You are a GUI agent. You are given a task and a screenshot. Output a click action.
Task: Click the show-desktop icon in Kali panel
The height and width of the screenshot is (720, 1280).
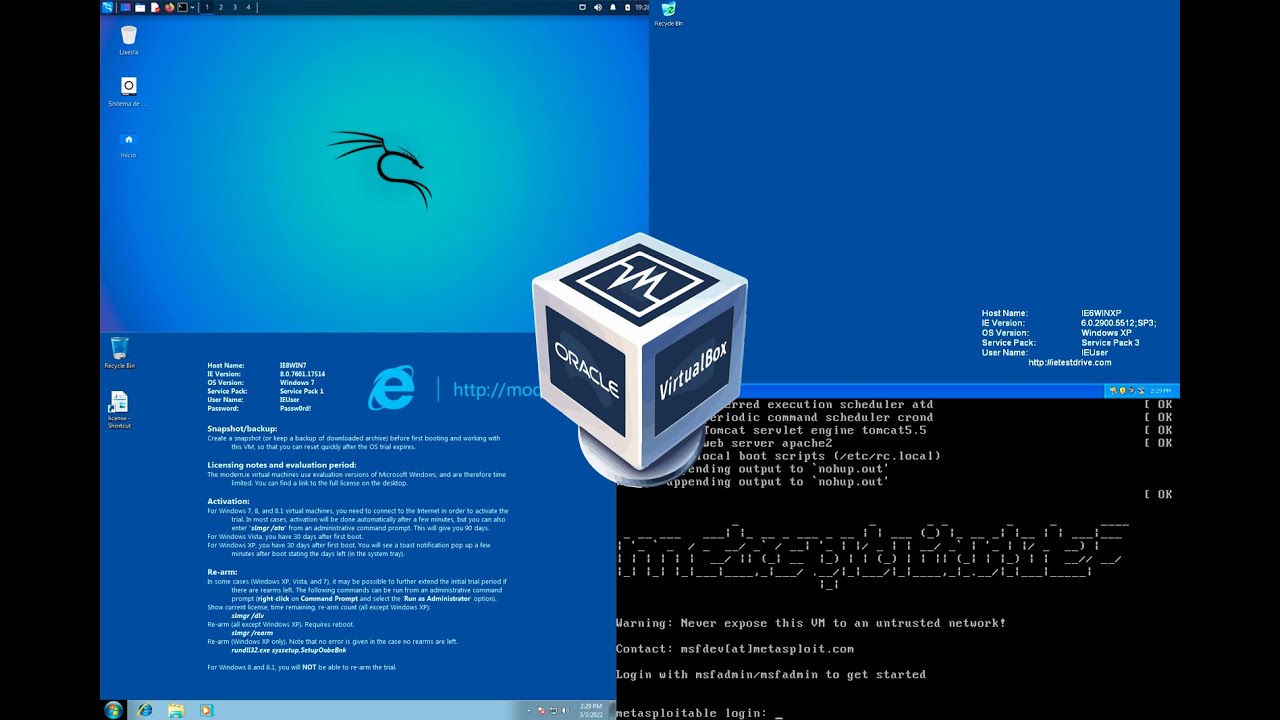[x=125, y=7]
